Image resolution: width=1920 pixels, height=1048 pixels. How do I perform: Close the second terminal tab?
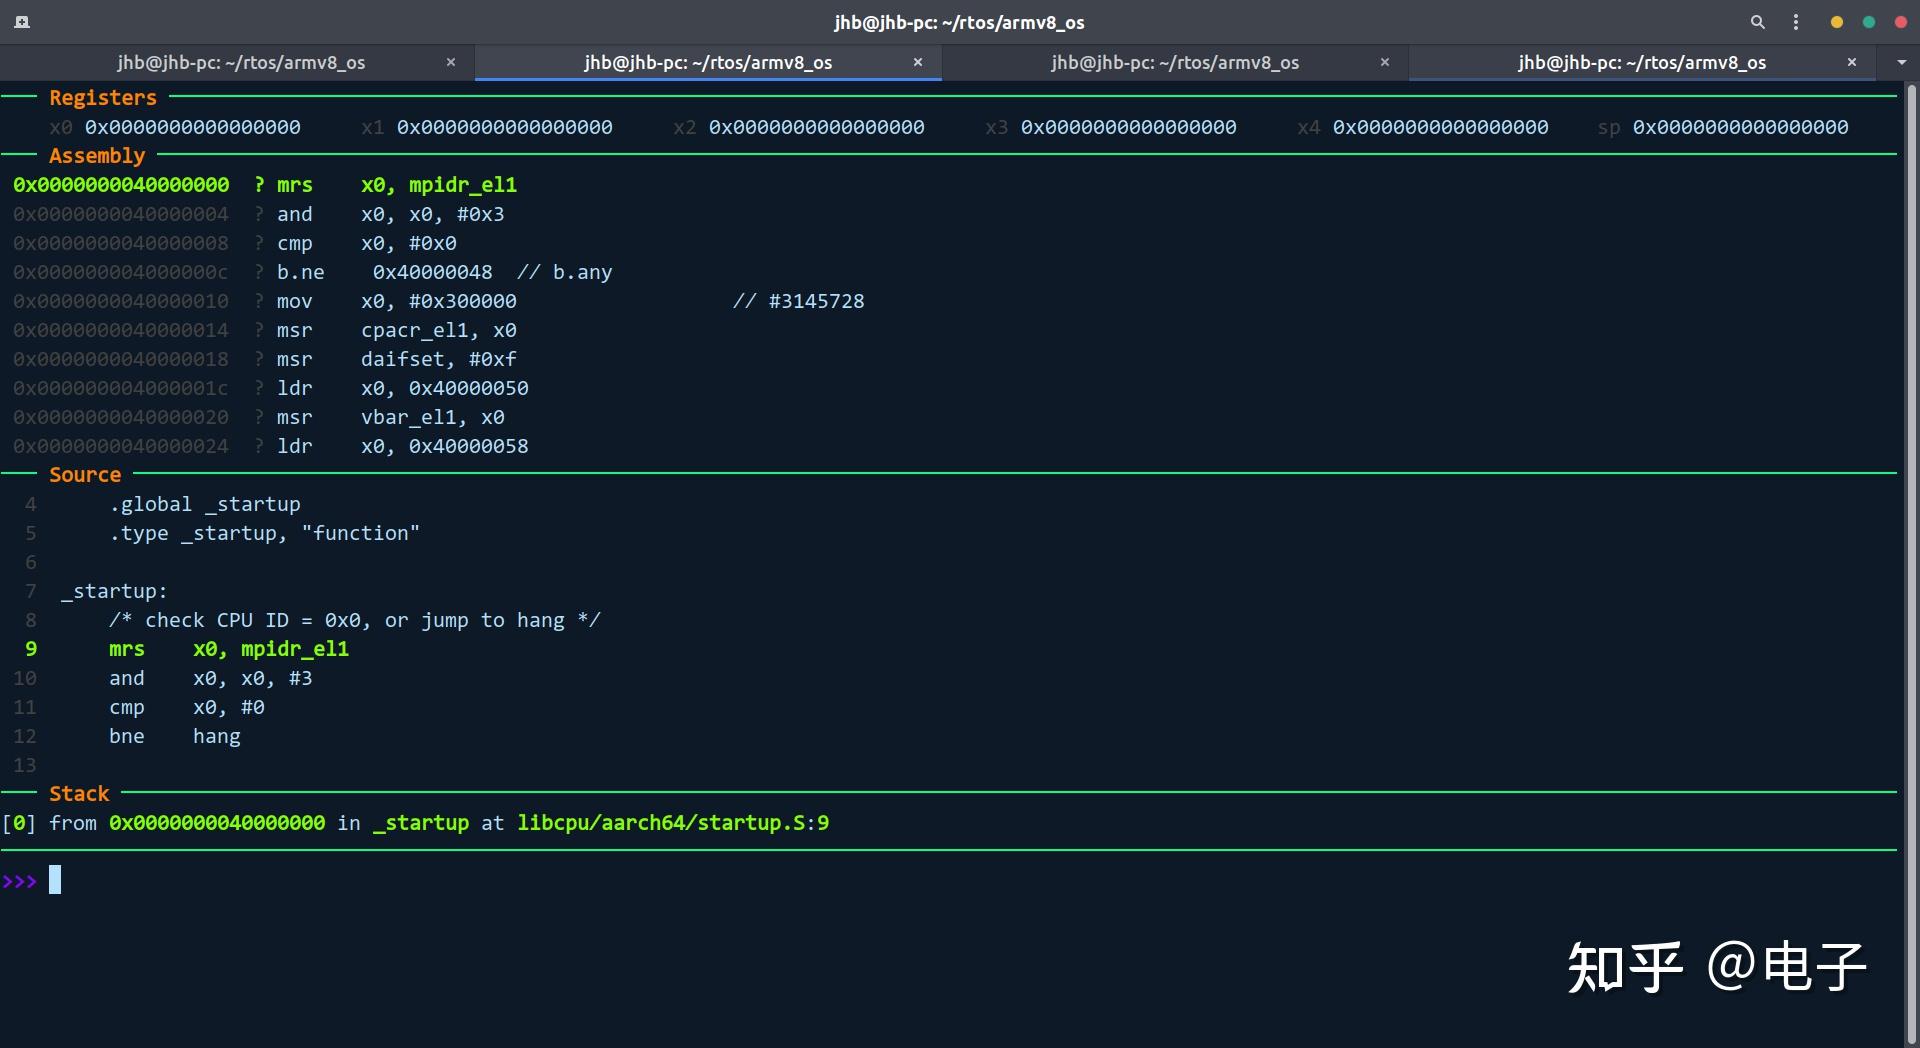[918, 62]
